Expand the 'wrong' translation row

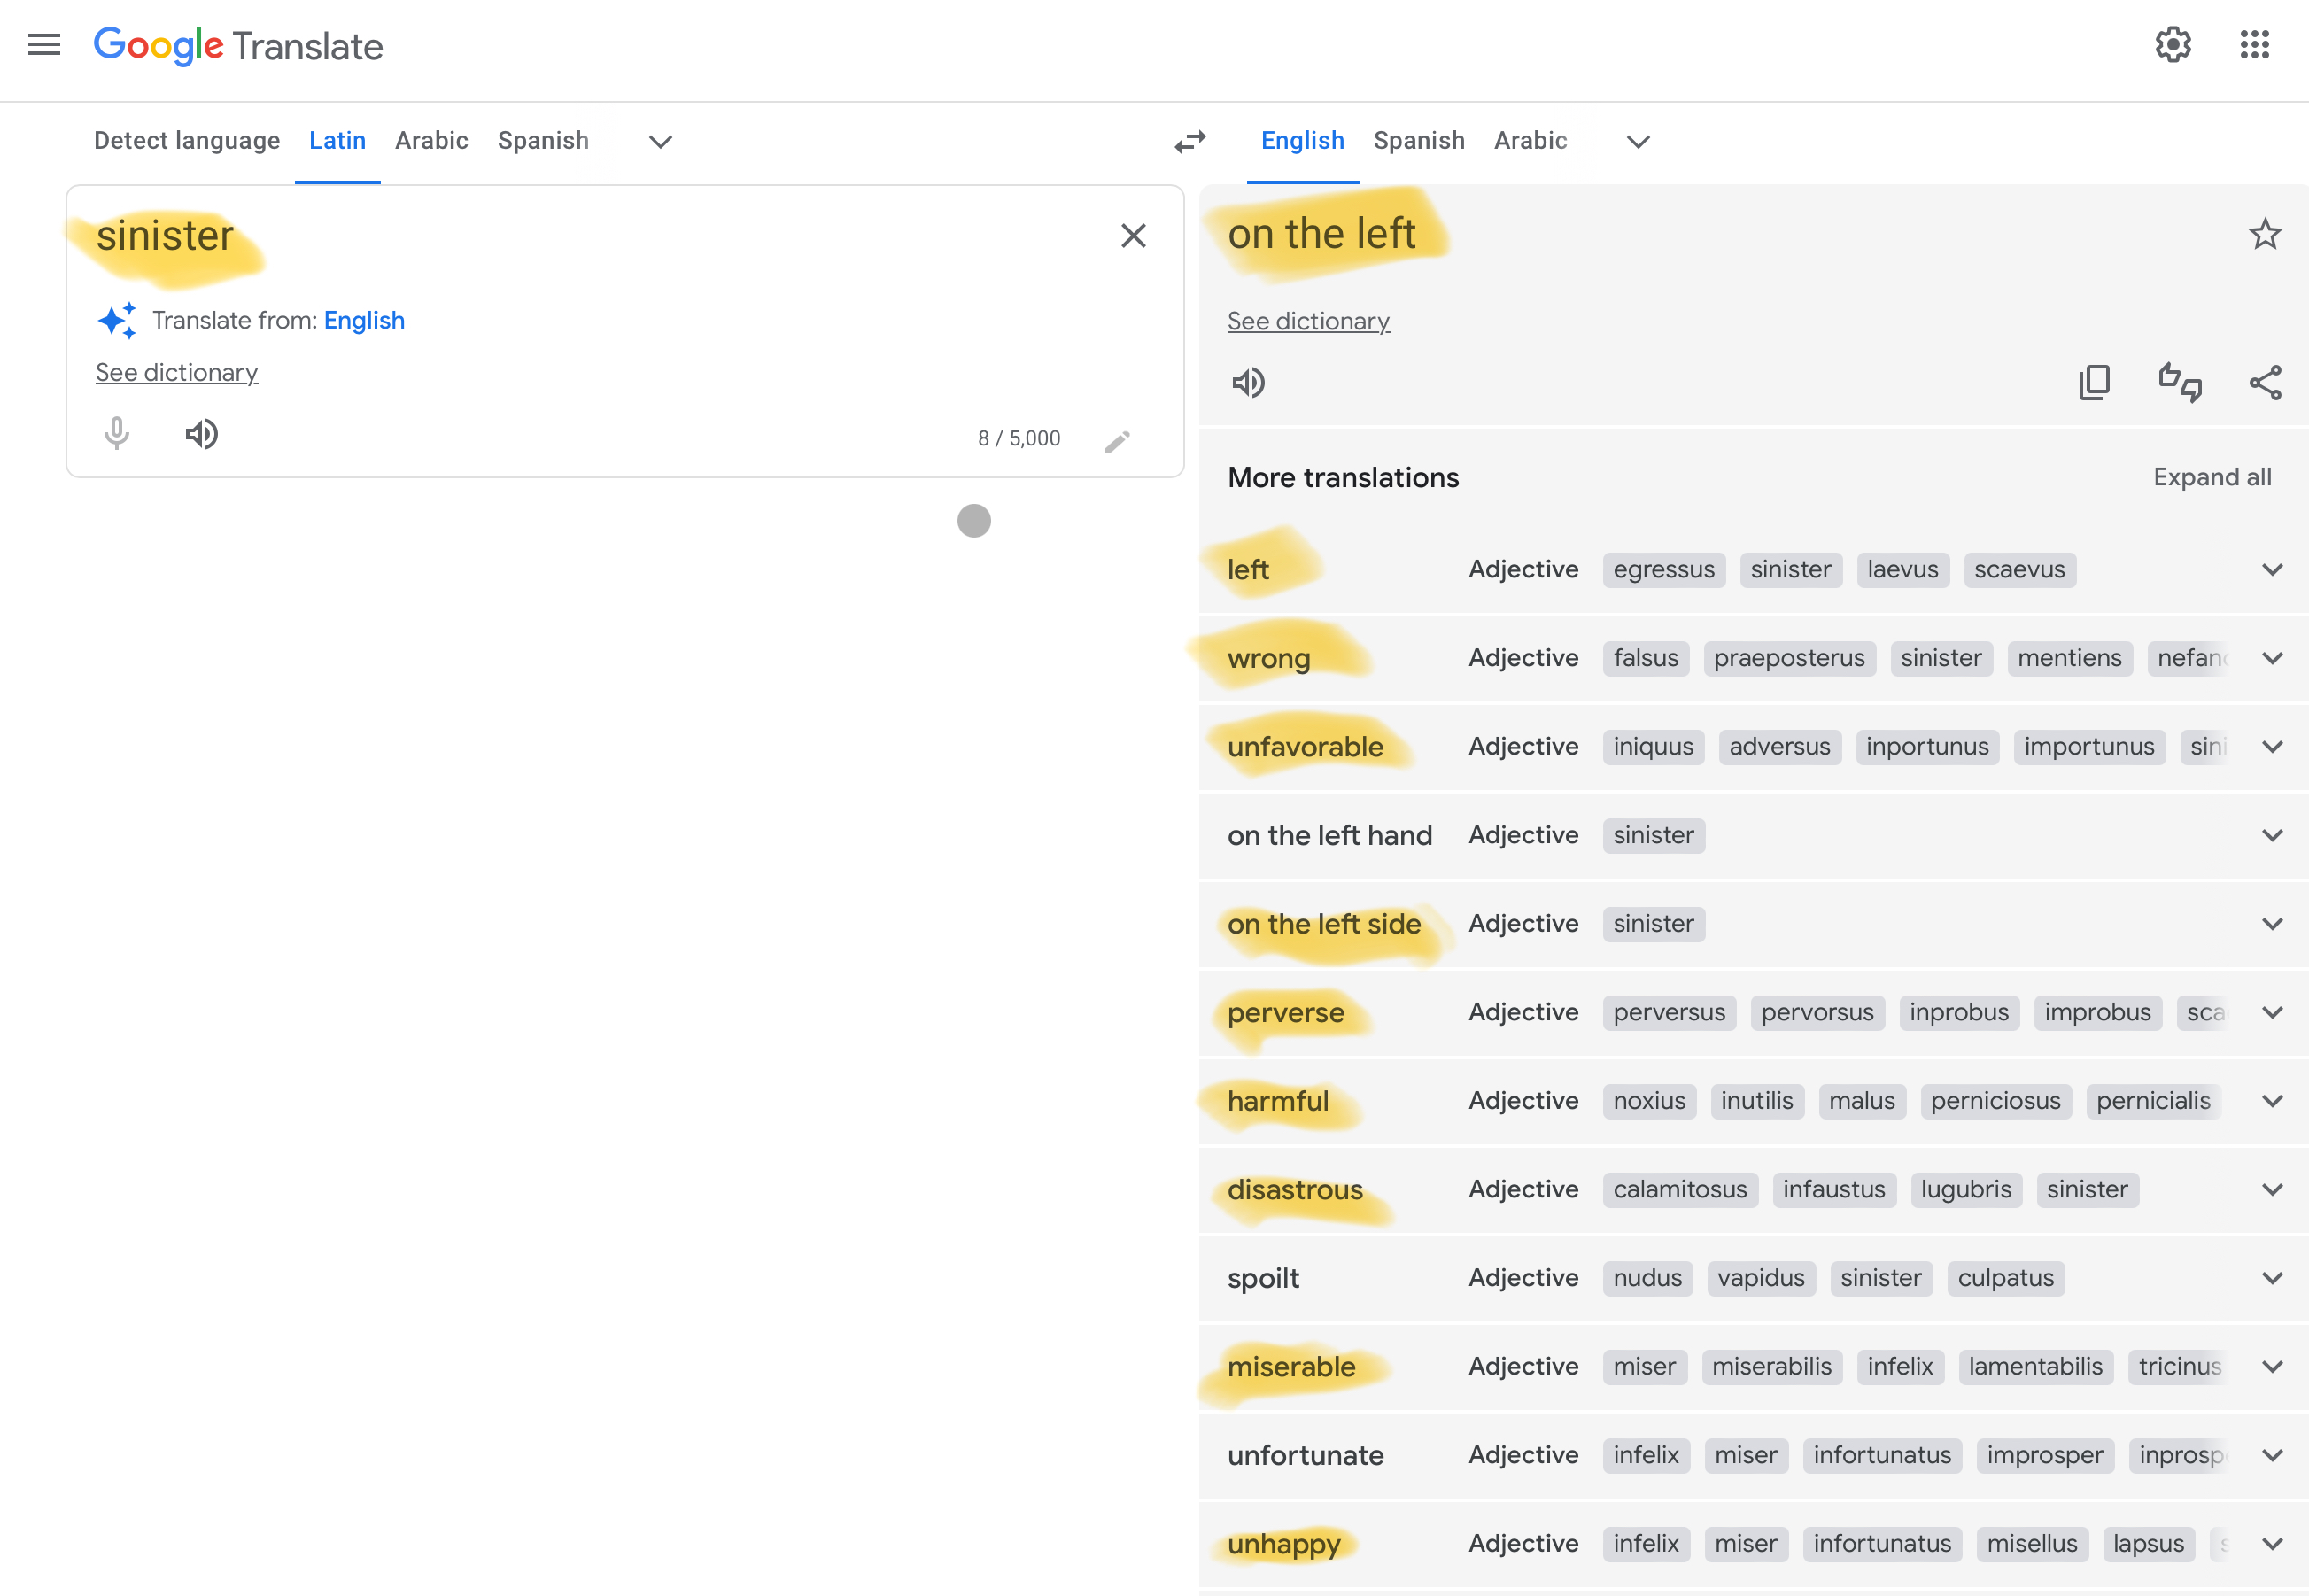click(2271, 658)
